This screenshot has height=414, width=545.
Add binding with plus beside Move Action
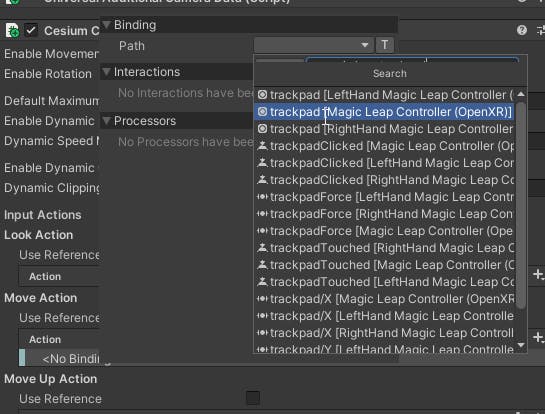click(538, 337)
